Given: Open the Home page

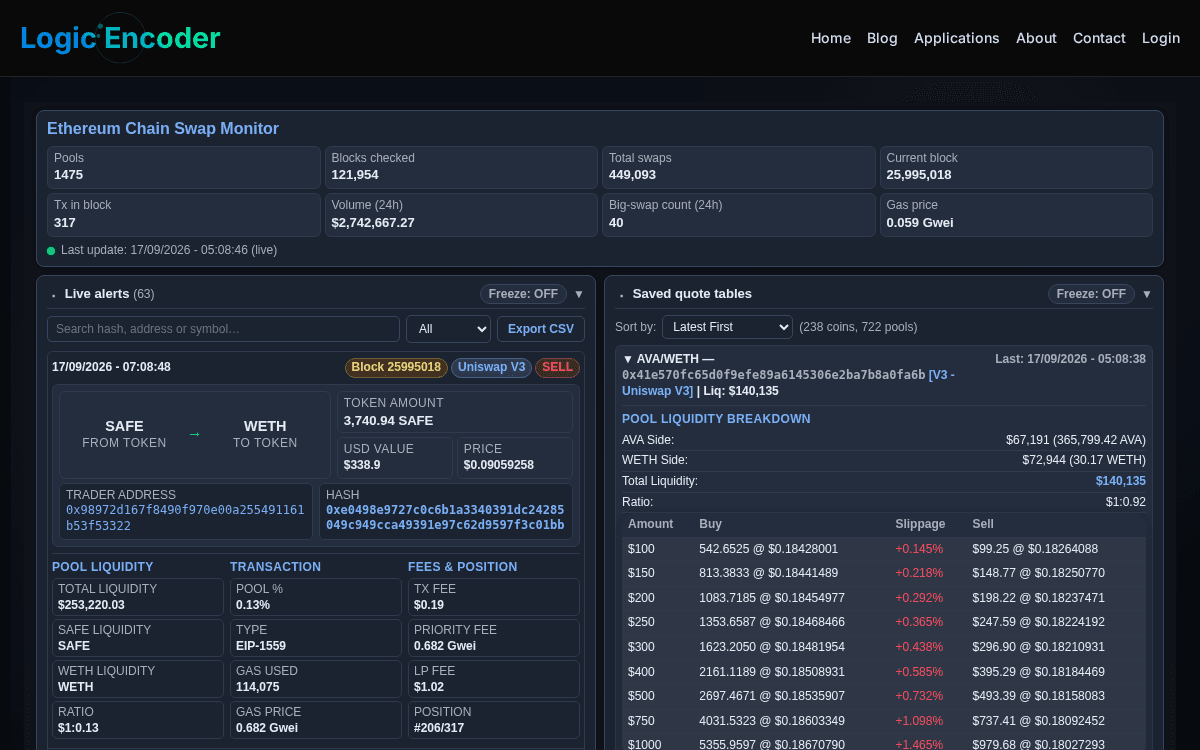Looking at the screenshot, I should 831,38.
